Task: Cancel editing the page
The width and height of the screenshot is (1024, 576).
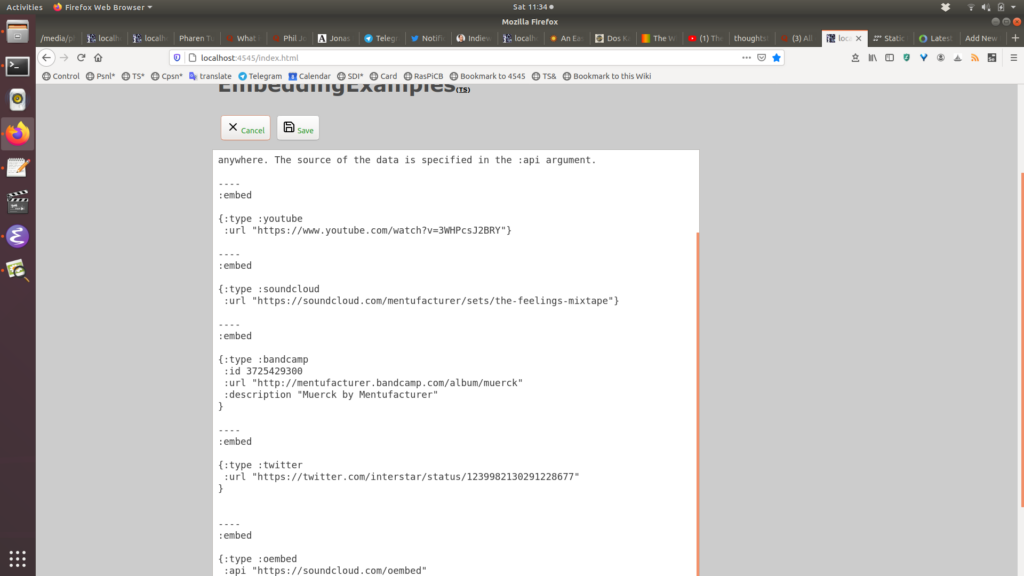Action: [x=246, y=128]
